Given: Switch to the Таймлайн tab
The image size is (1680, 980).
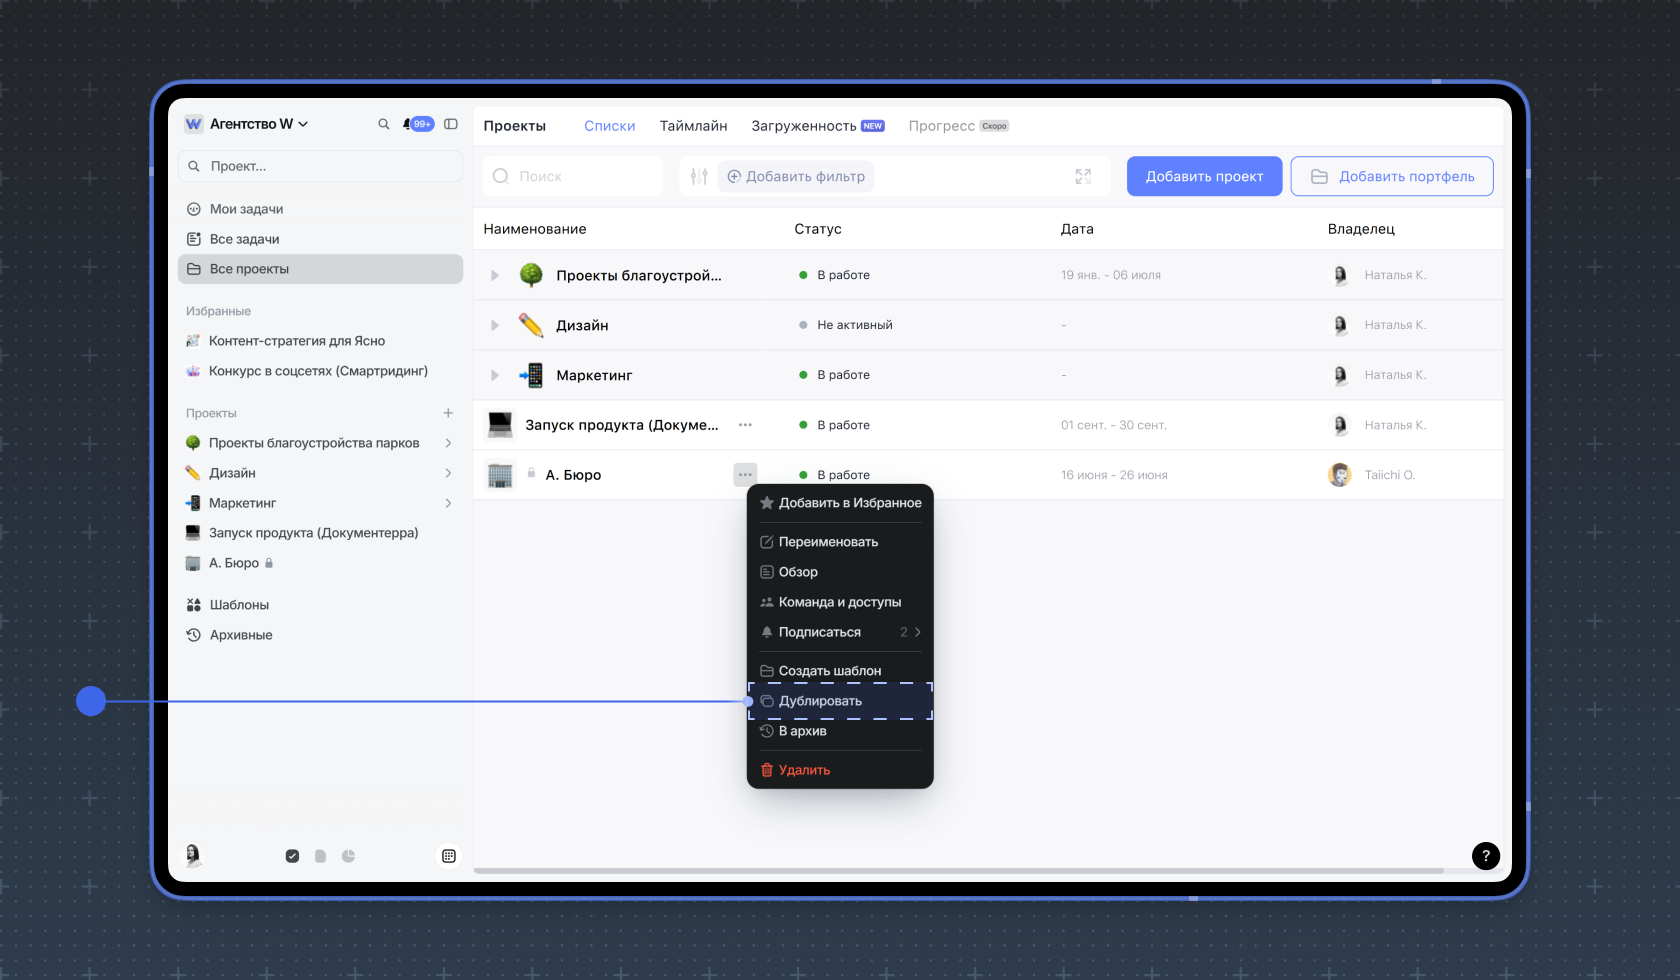Looking at the screenshot, I should coord(693,126).
